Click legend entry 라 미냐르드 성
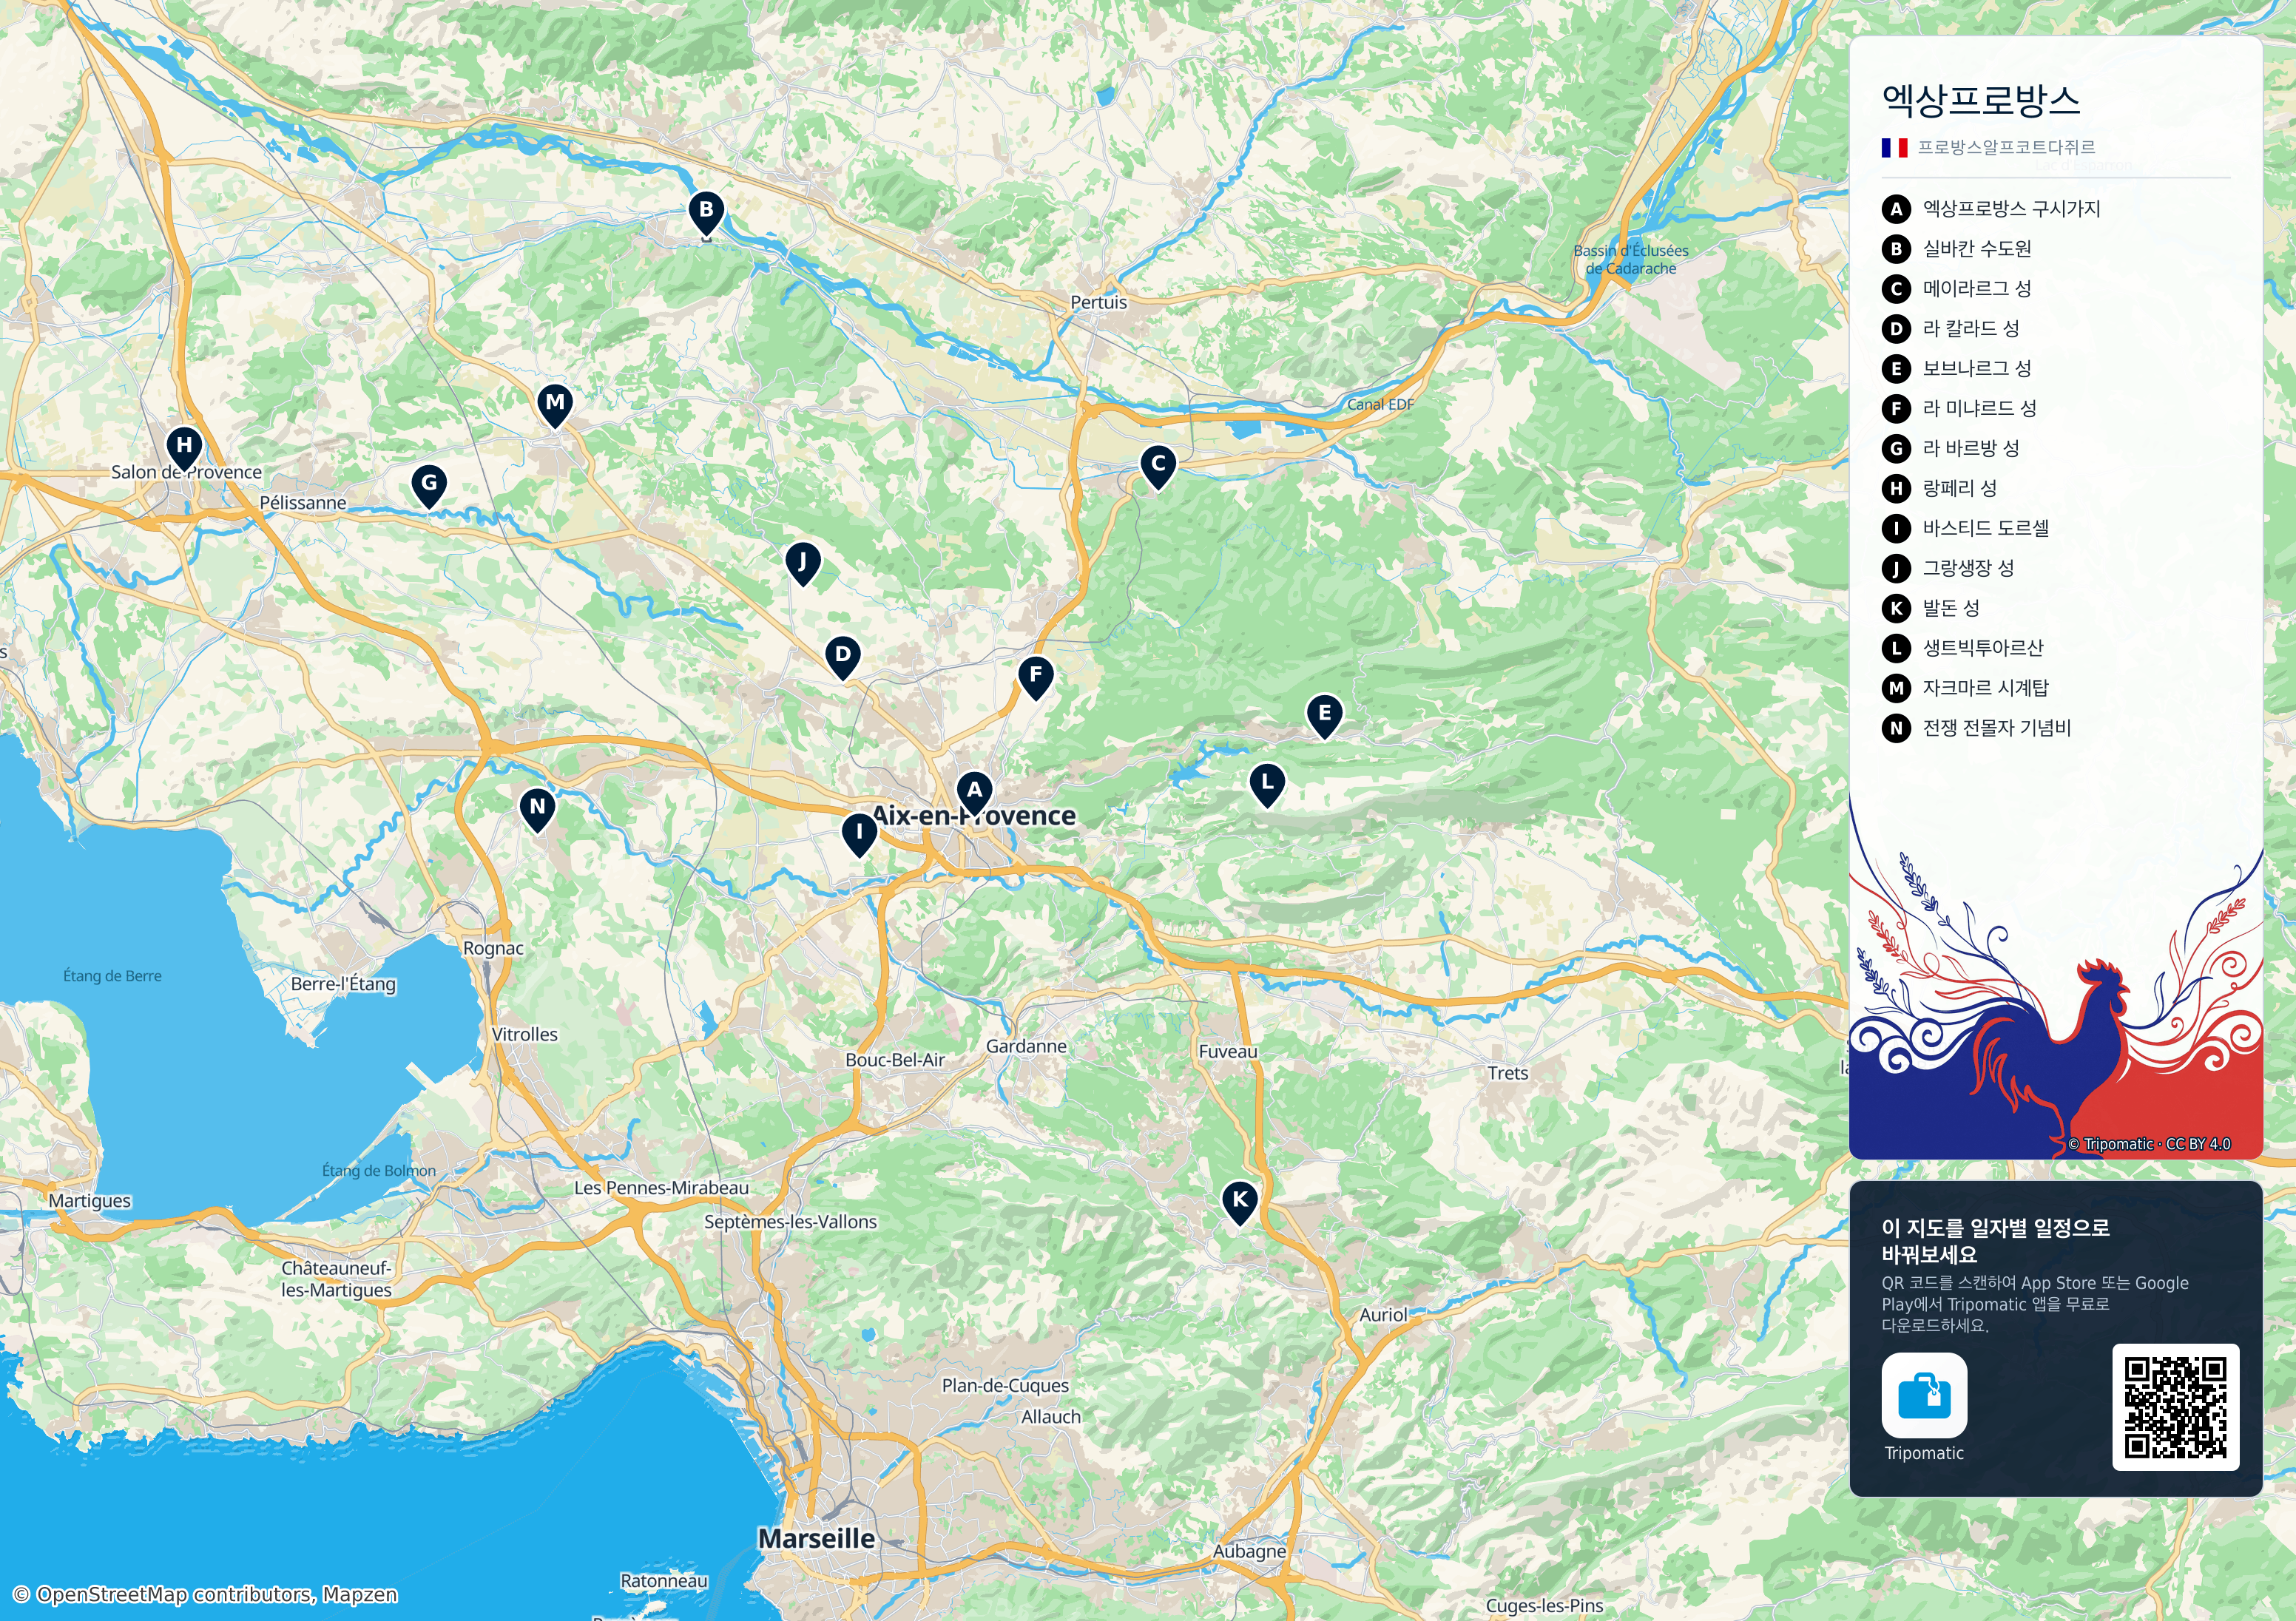The width and height of the screenshot is (2296, 1621). [x=1959, y=409]
